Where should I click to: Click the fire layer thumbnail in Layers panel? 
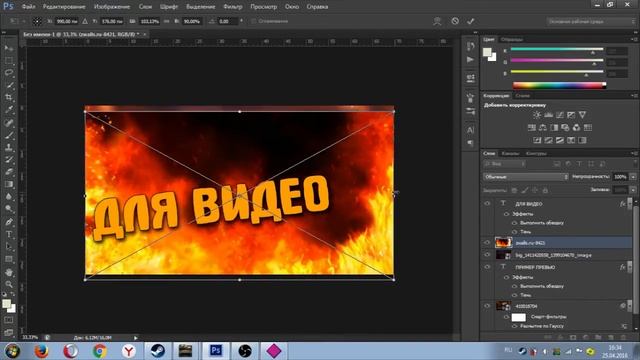[503, 242]
